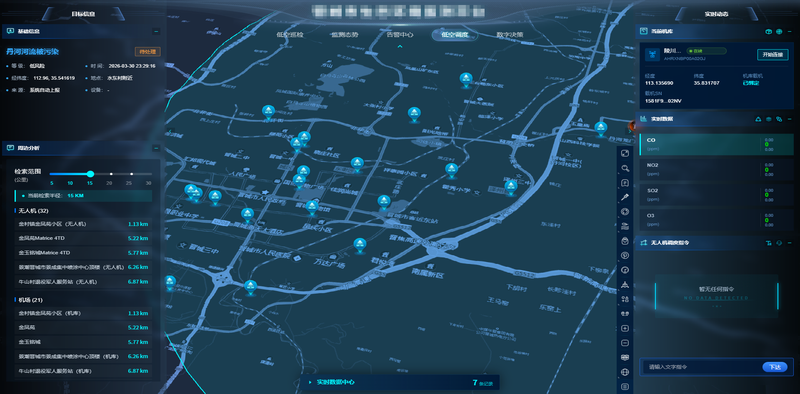Image resolution: width=800 pixels, height=394 pixels.
Task: Open the 低空巡检 tab
Action: click(290, 35)
